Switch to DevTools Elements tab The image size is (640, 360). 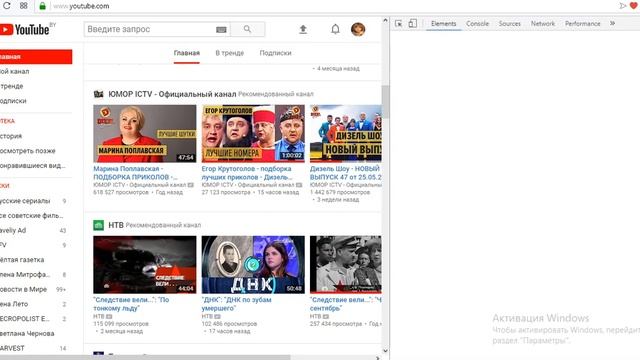444,24
